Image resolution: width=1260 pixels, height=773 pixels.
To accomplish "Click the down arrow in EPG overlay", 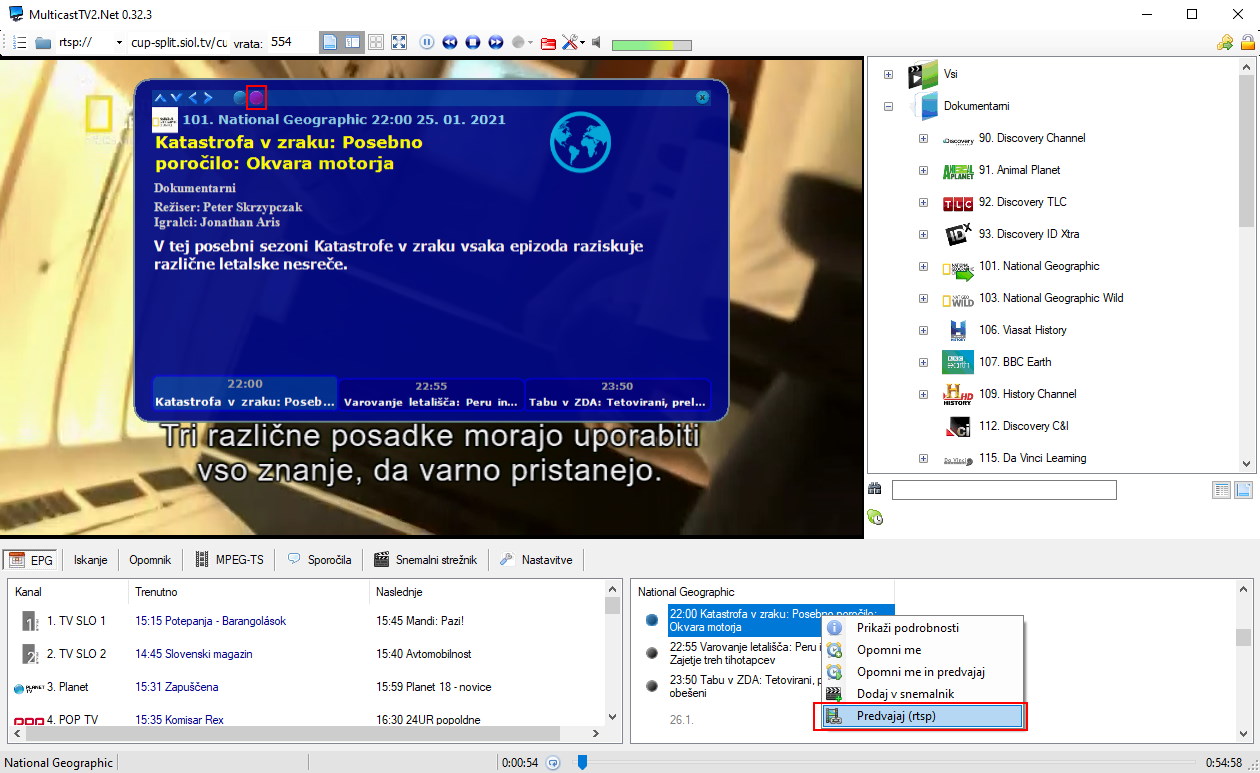I will 175,97.
